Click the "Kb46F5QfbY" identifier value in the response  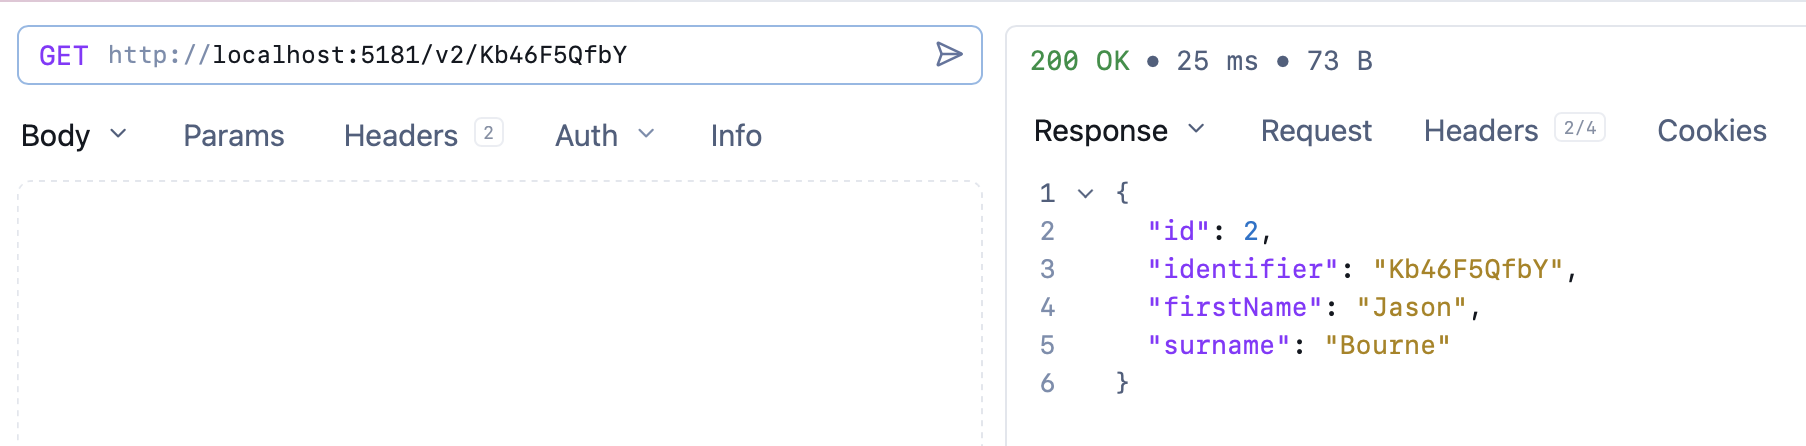1468,270
